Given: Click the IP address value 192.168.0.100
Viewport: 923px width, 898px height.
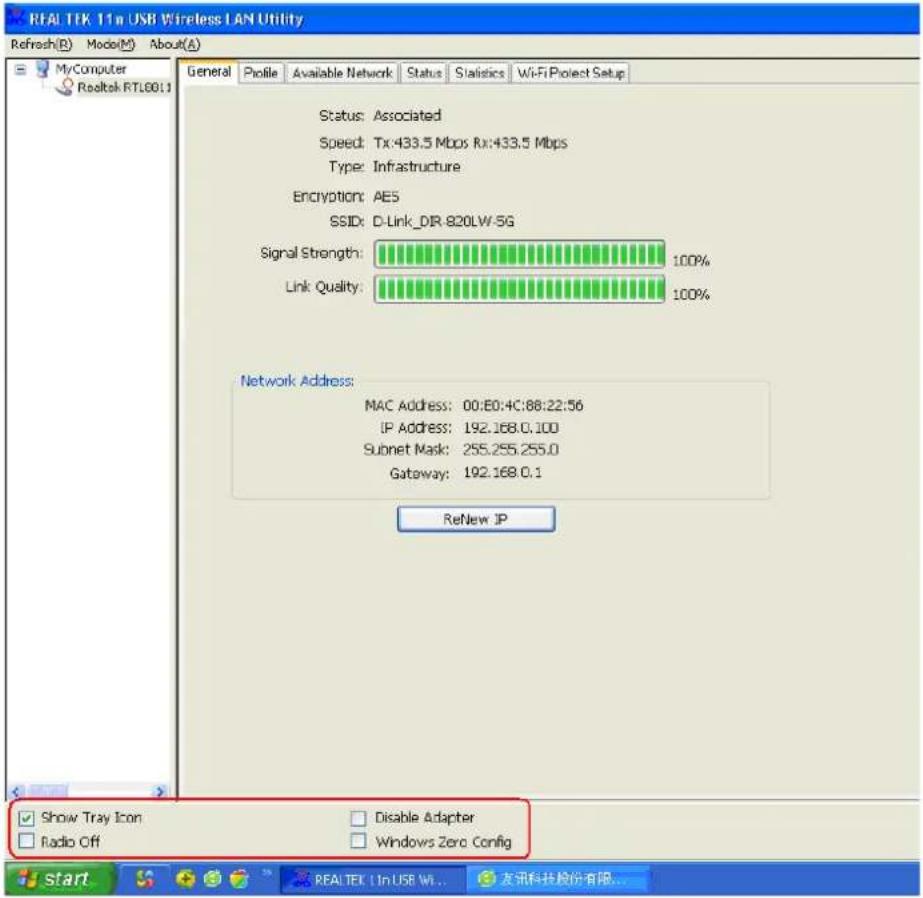Looking at the screenshot, I should point(511,428).
